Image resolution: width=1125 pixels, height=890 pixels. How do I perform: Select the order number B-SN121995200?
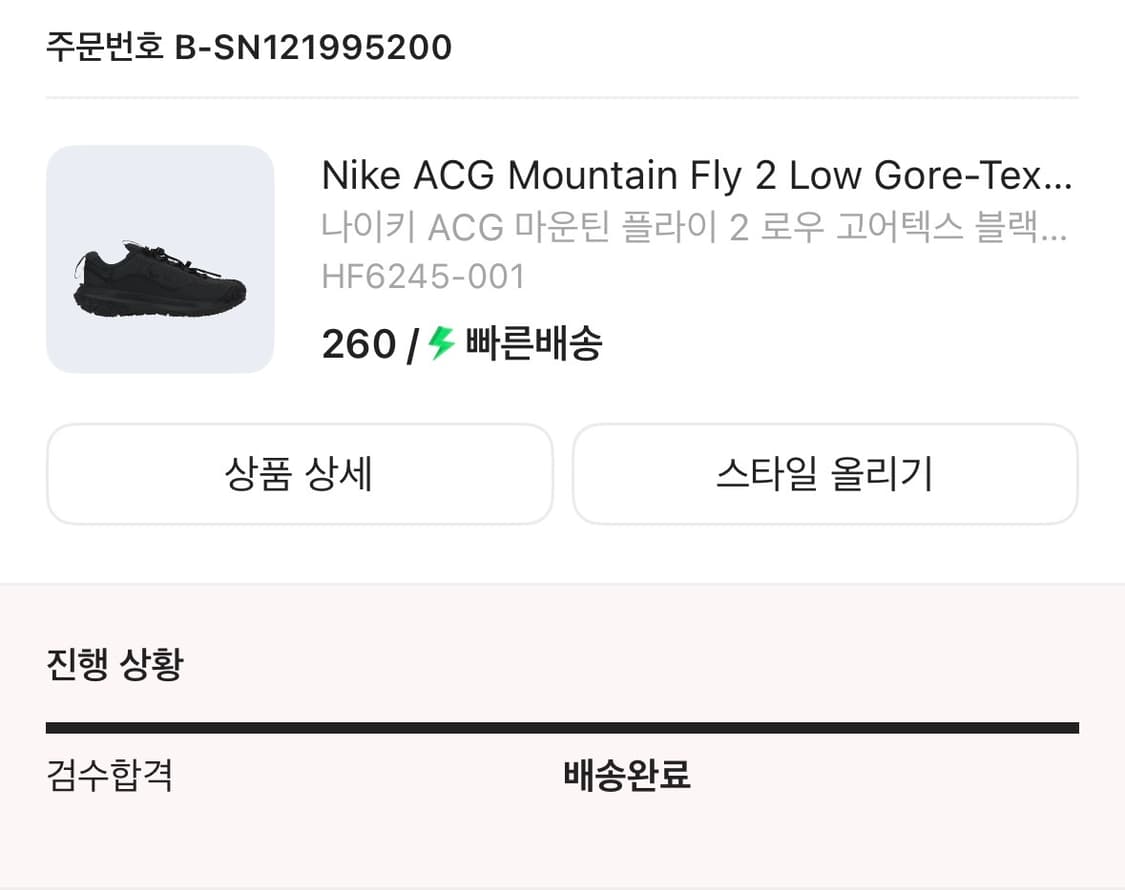(x=314, y=46)
